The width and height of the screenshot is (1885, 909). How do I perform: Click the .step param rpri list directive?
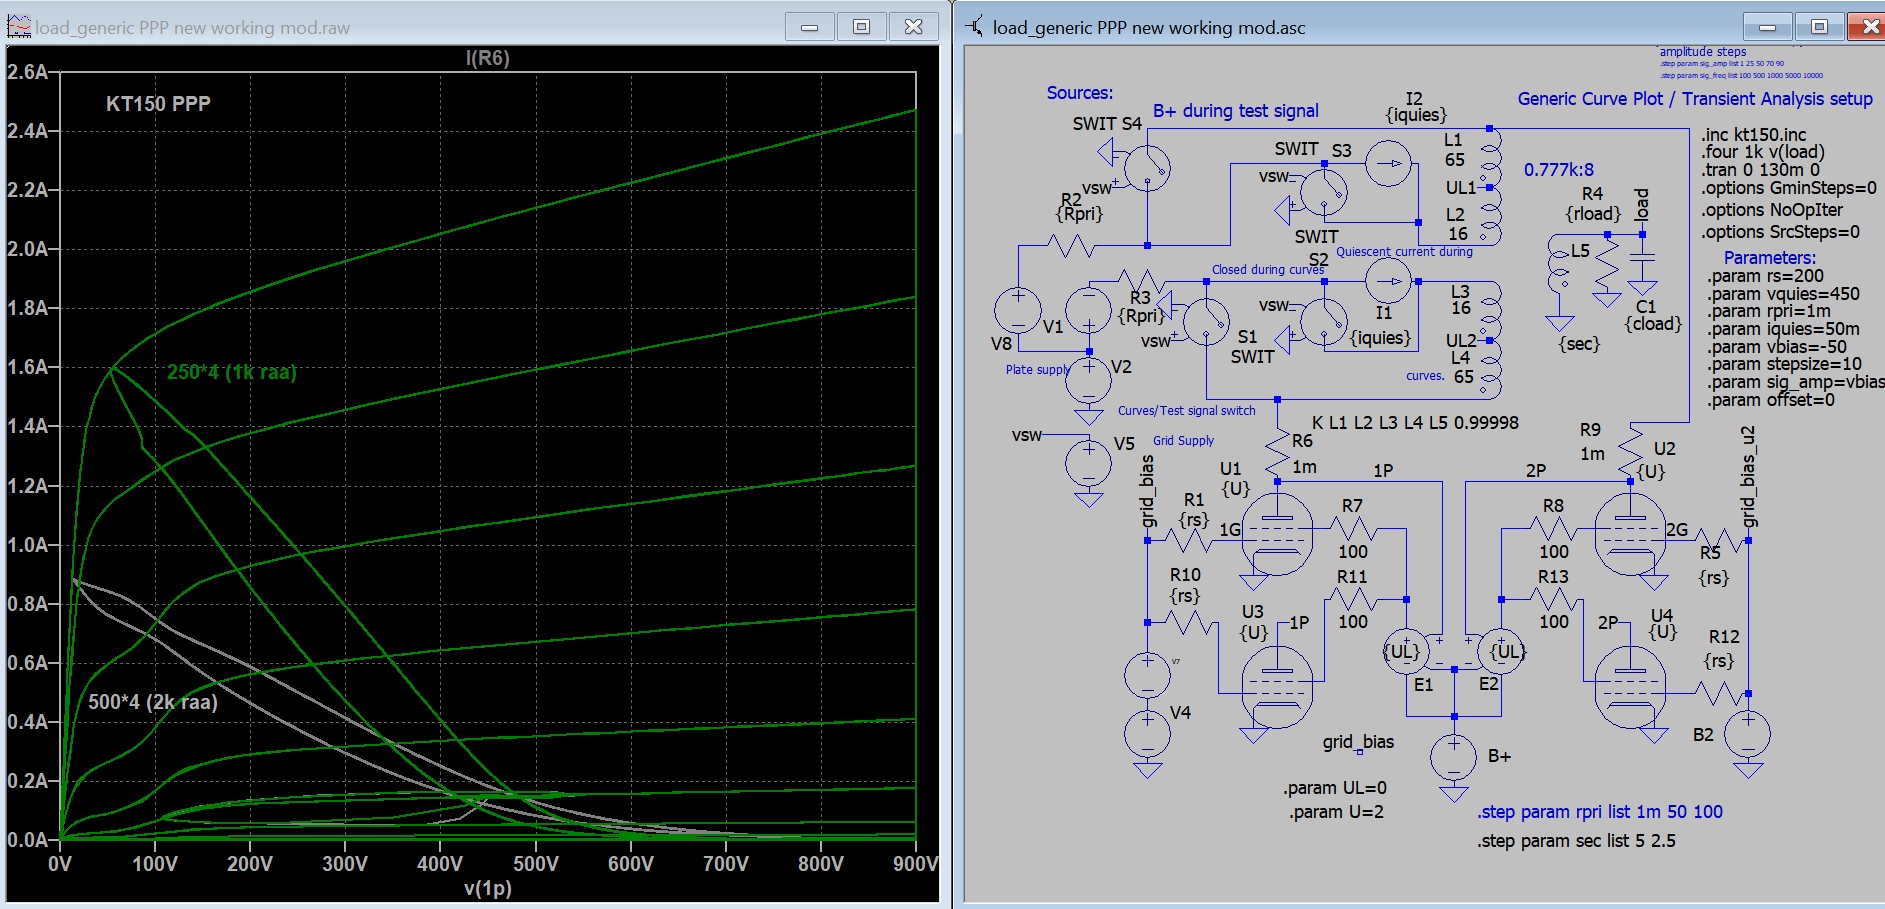point(1600,812)
